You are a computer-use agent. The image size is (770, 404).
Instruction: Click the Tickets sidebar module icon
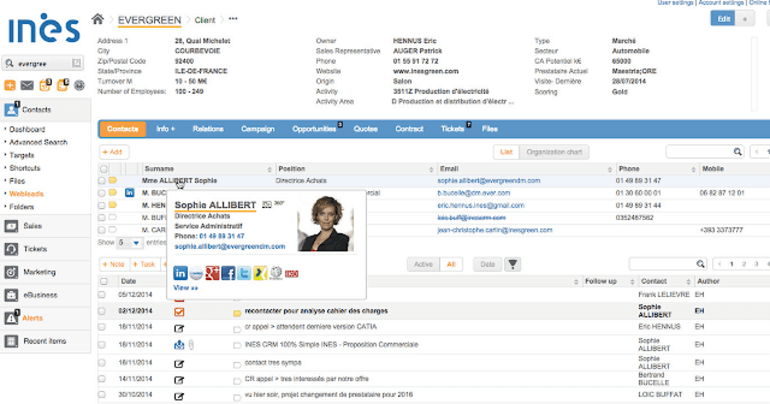click(11, 249)
